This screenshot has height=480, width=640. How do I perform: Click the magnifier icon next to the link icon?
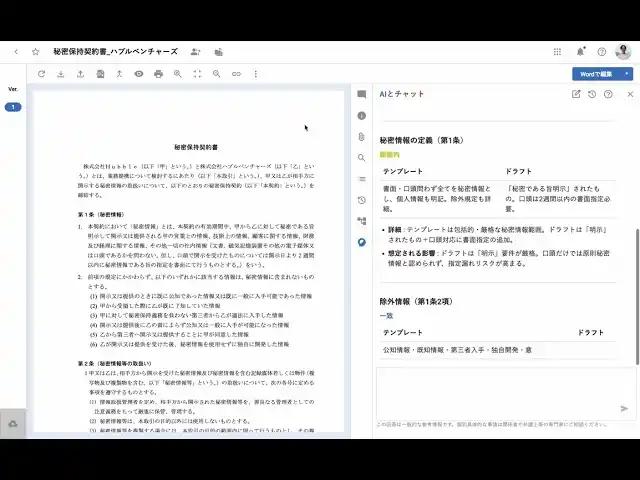(216, 74)
